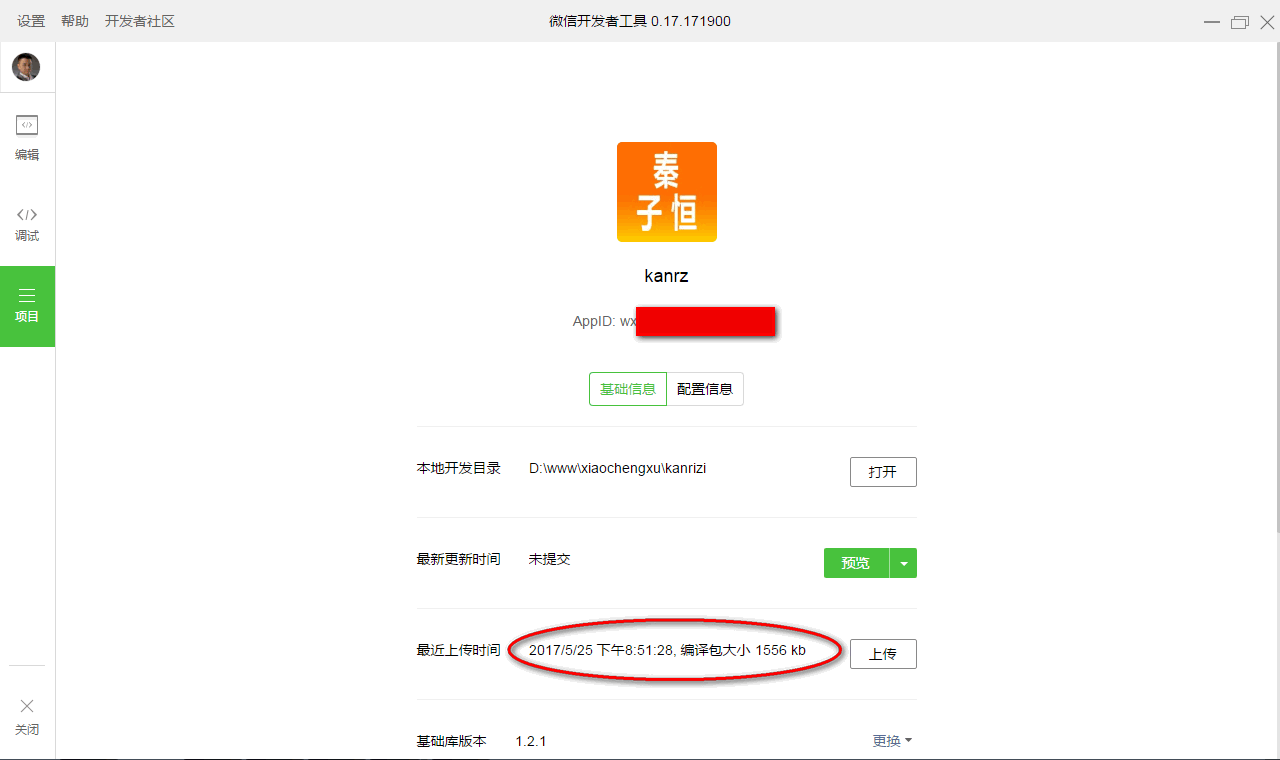The image size is (1280, 760).
Task: Open the 更换 base library dropdown
Action: coord(892,741)
